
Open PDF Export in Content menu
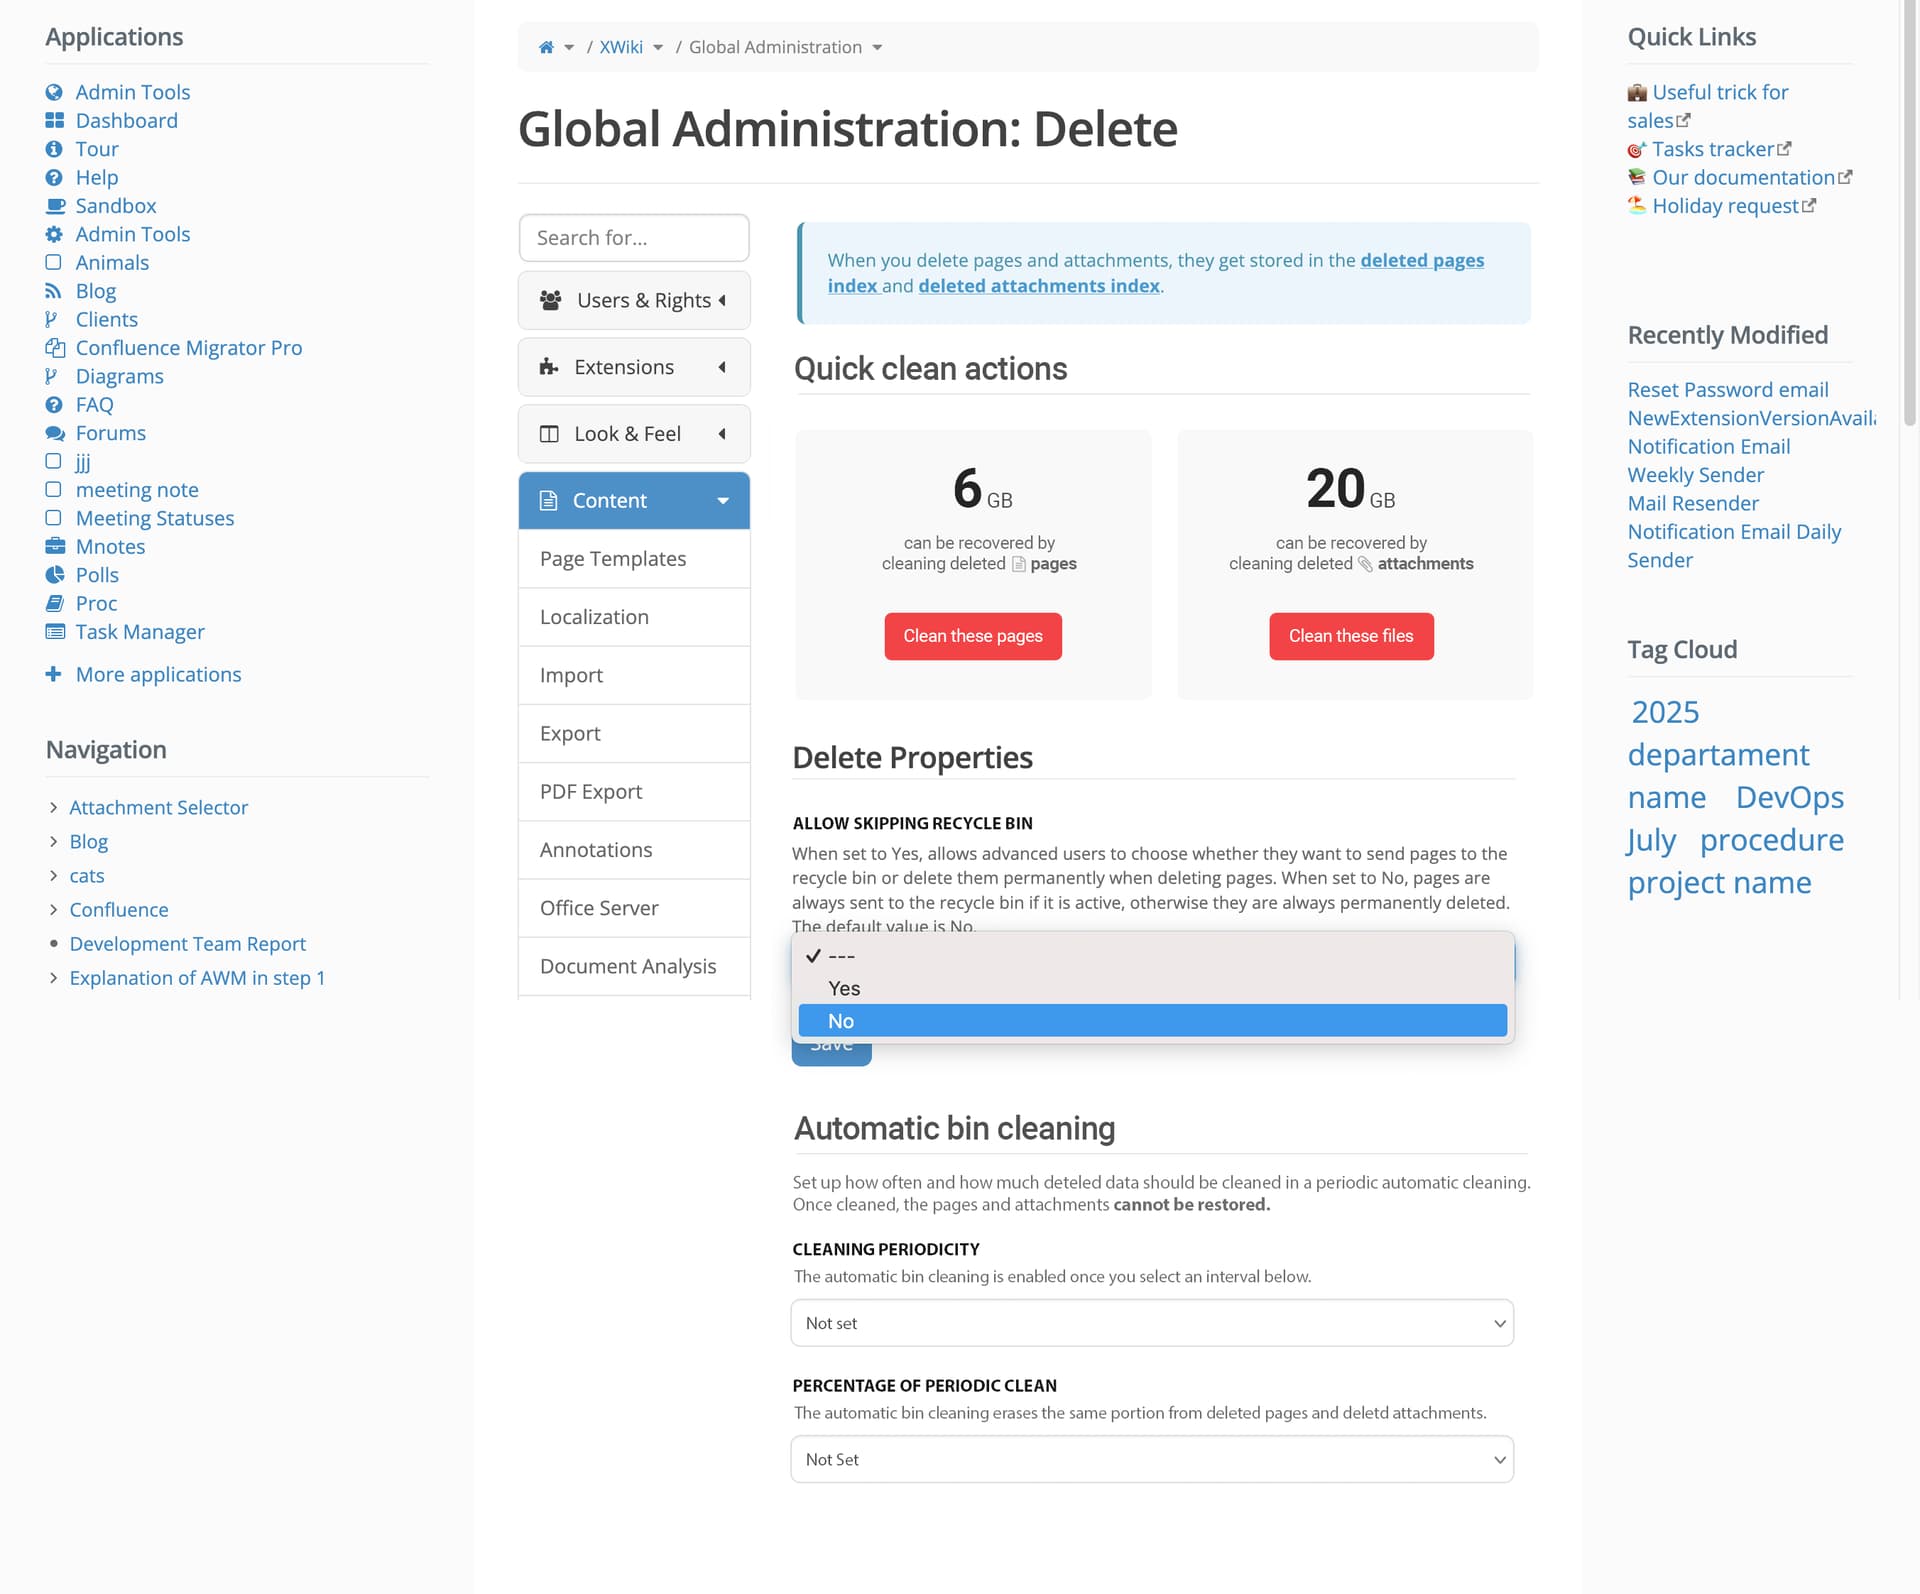tap(634, 792)
